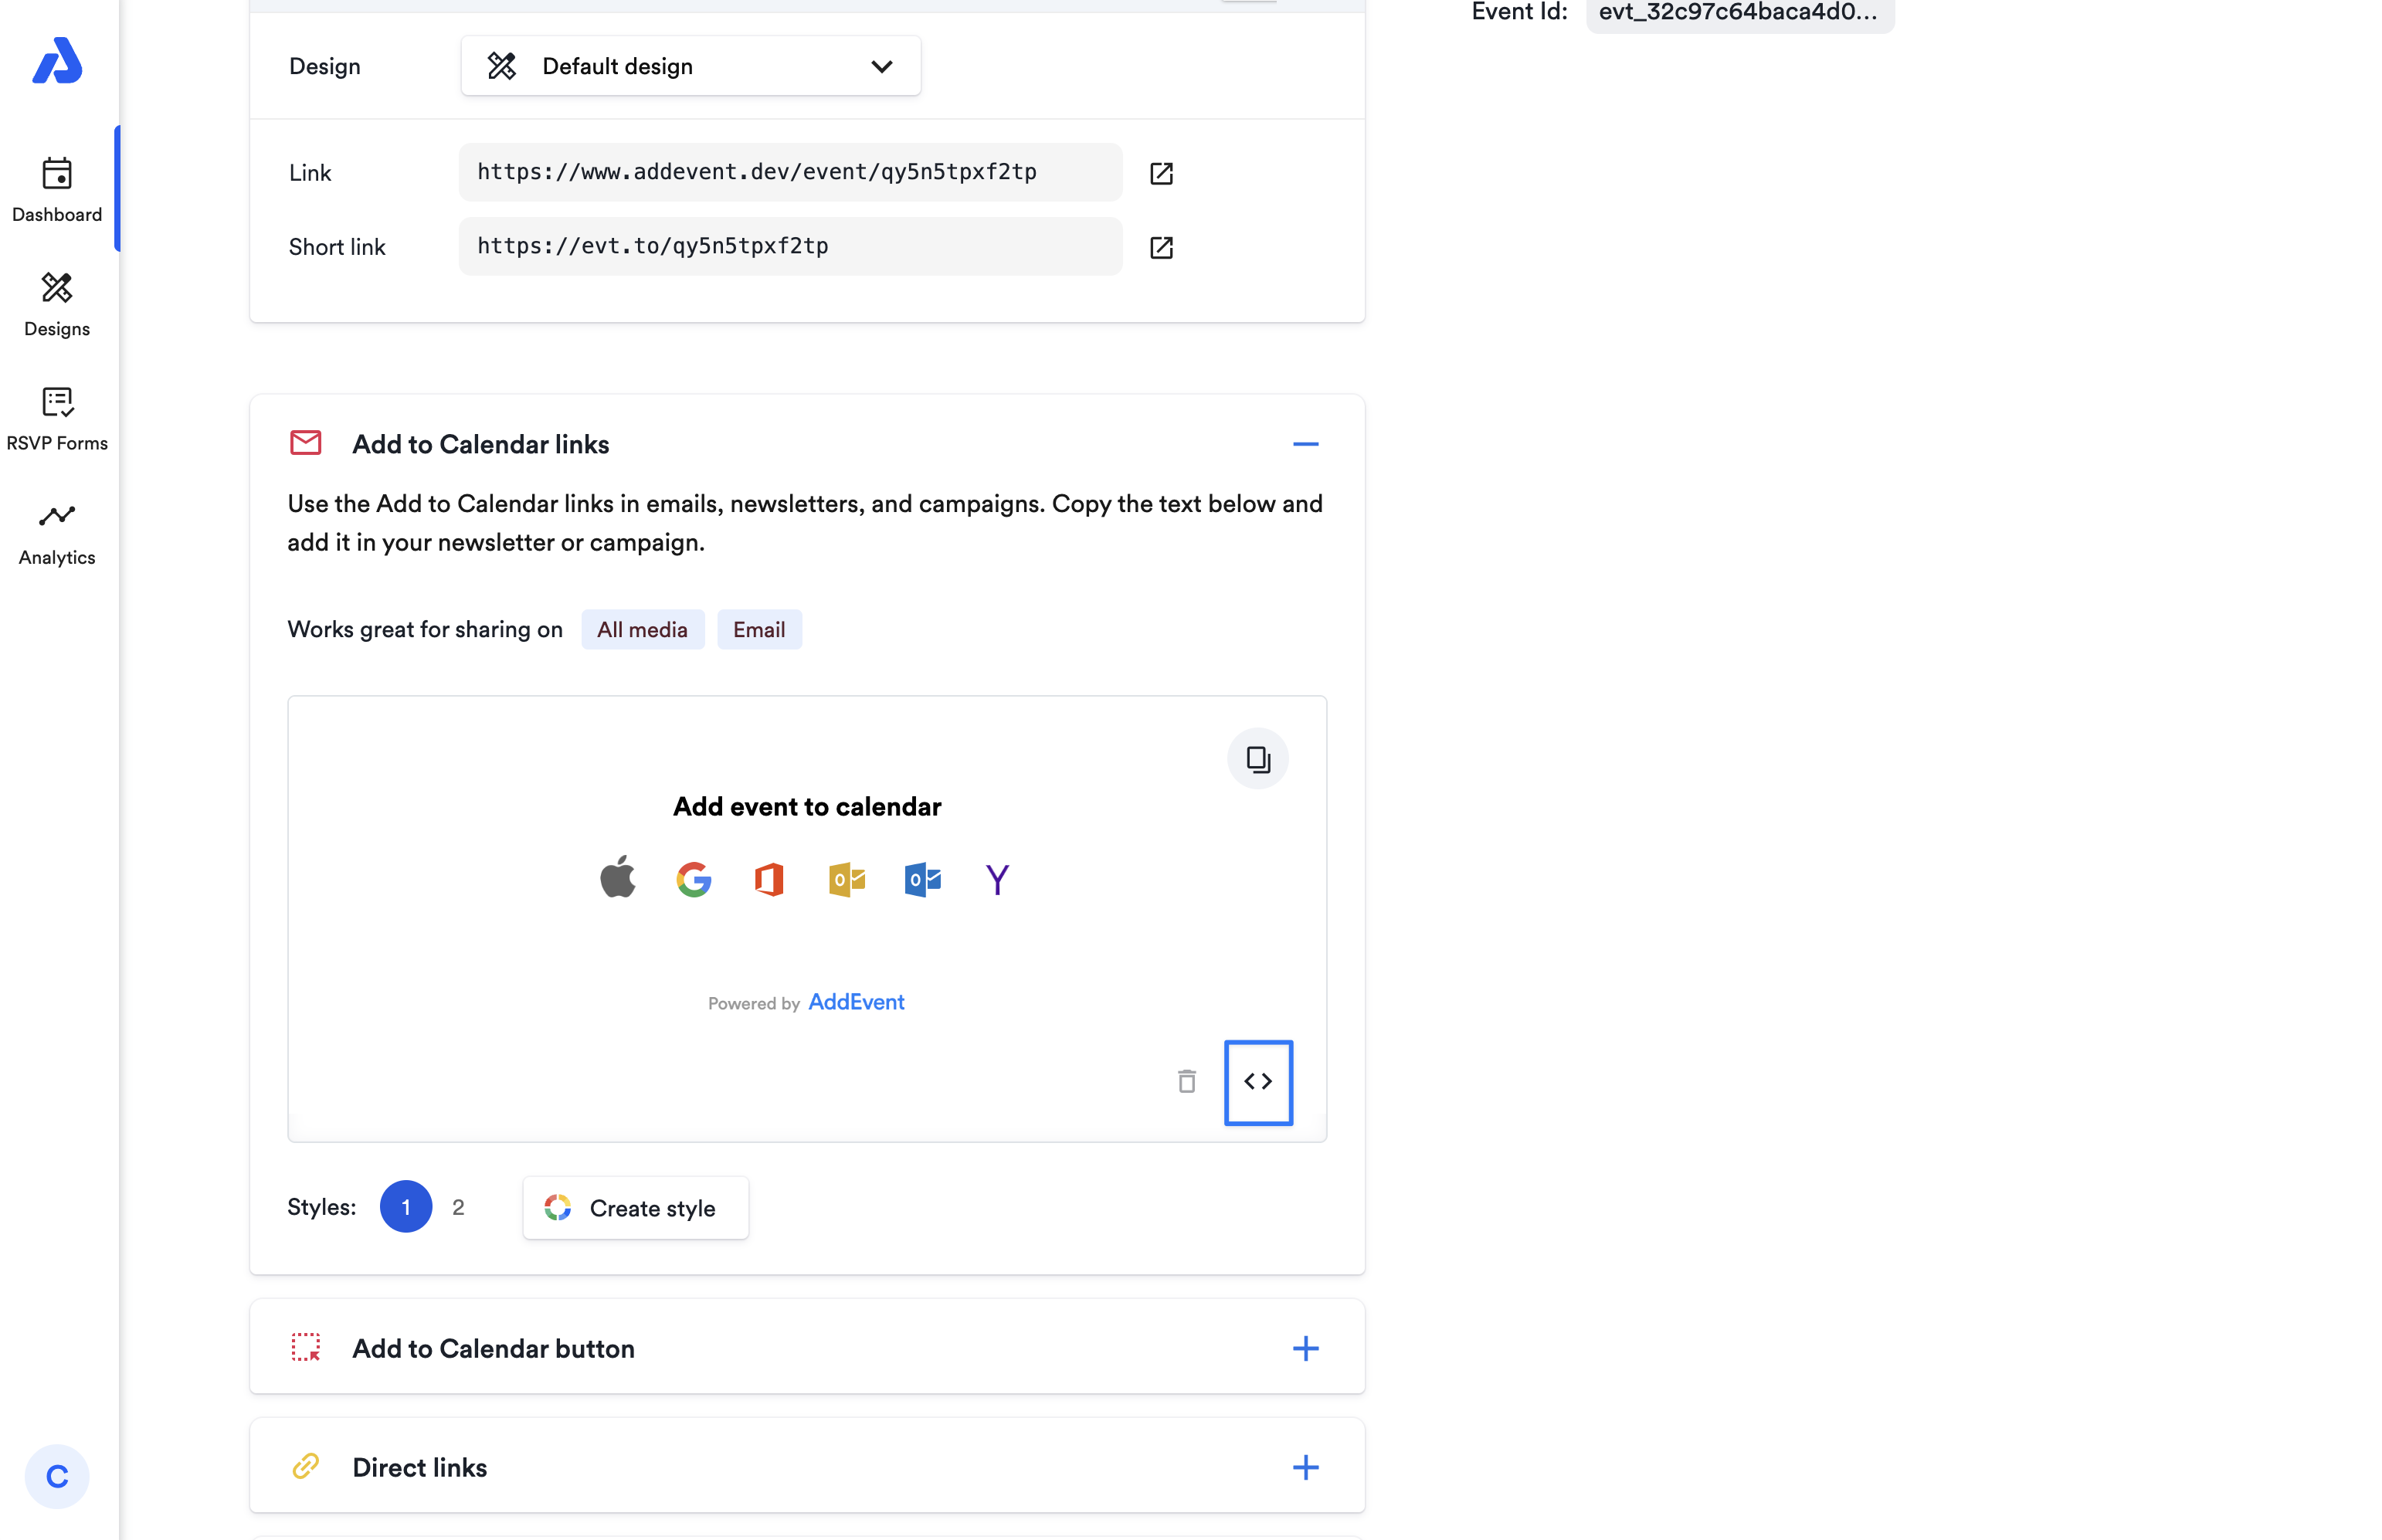Select style number 2

tap(458, 1207)
